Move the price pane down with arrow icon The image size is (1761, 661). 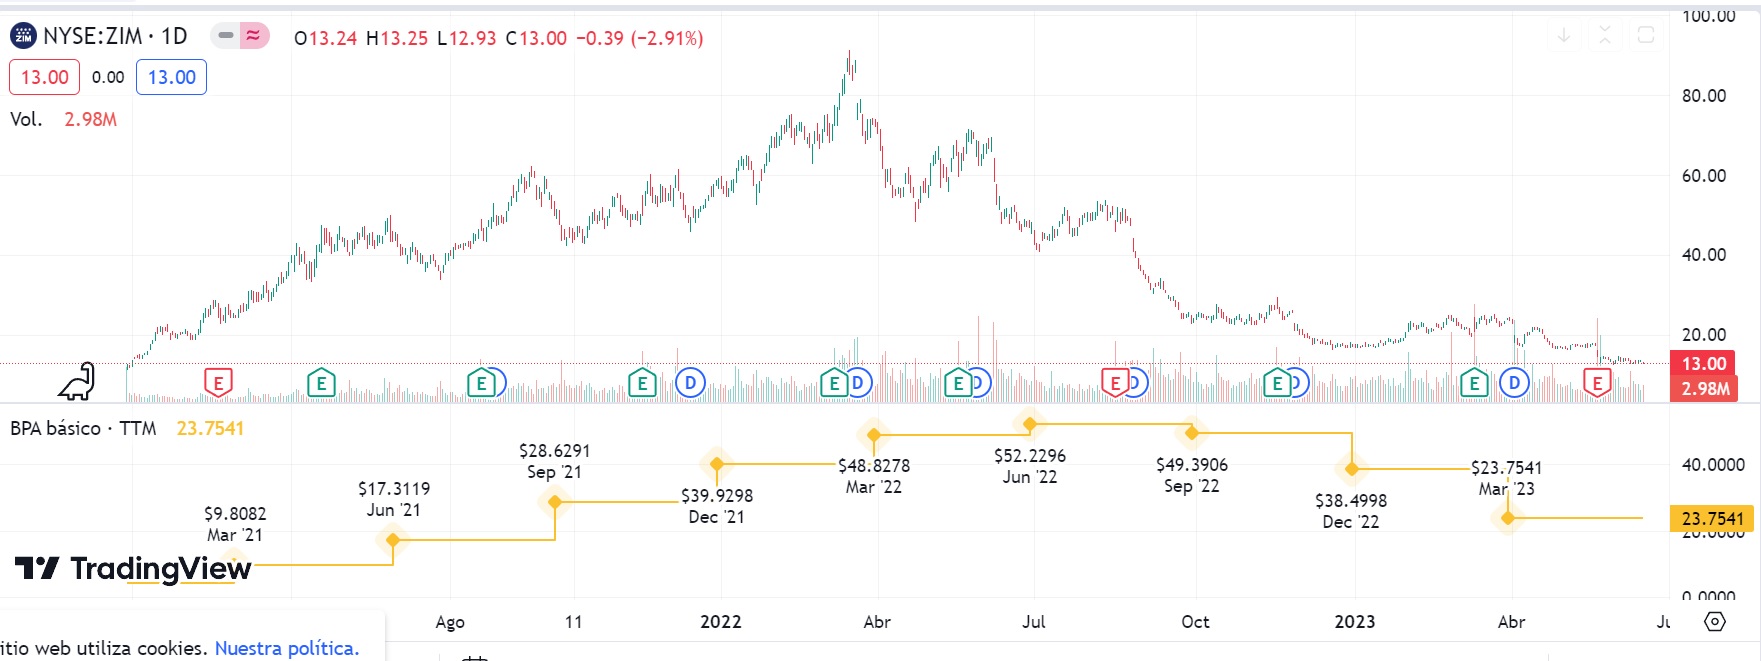[x=1564, y=36]
